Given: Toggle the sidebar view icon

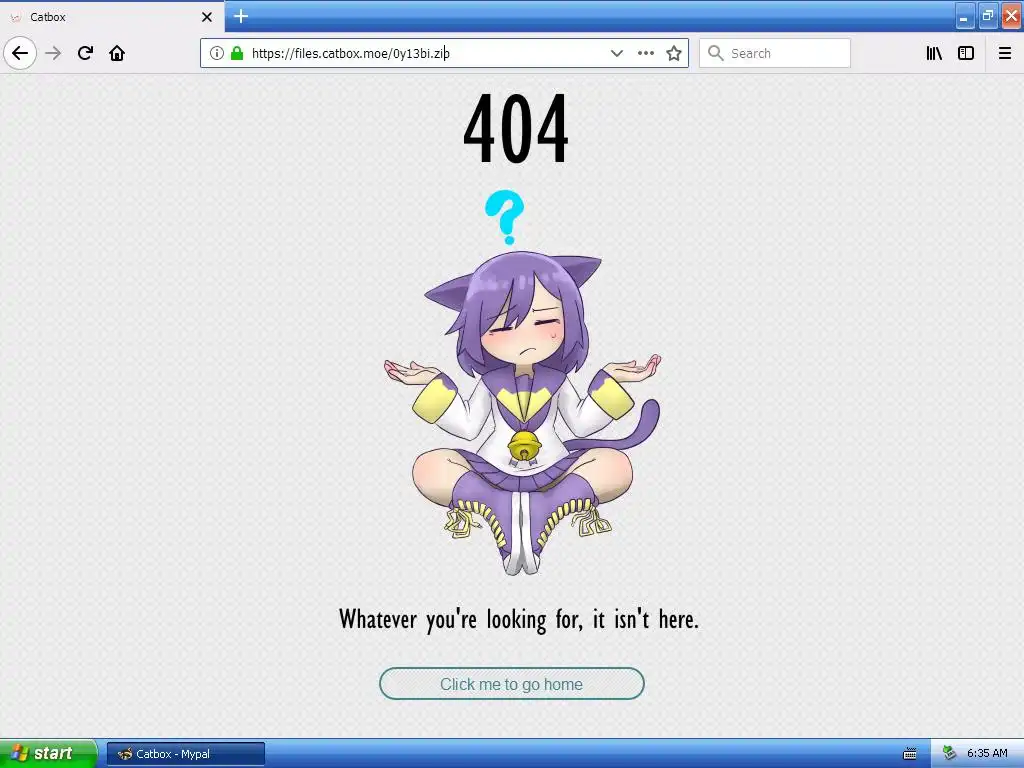Looking at the screenshot, I should click(966, 53).
